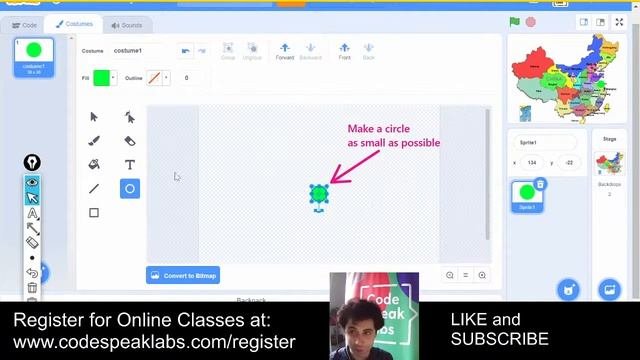
Task: Select Sprite1 thumbnail in sprite pane
Action: (527, 197)
